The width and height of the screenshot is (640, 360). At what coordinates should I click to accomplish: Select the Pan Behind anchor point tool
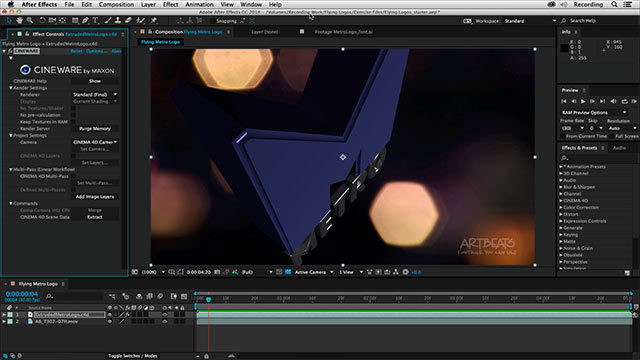tap(62, 20)
